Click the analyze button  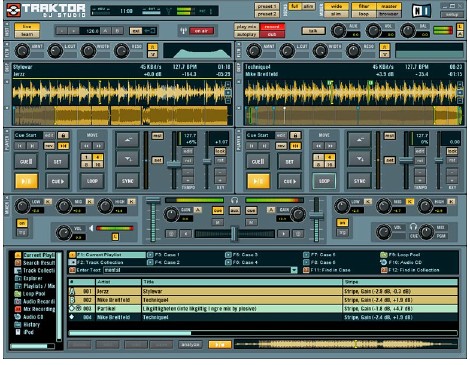point(190,344)
